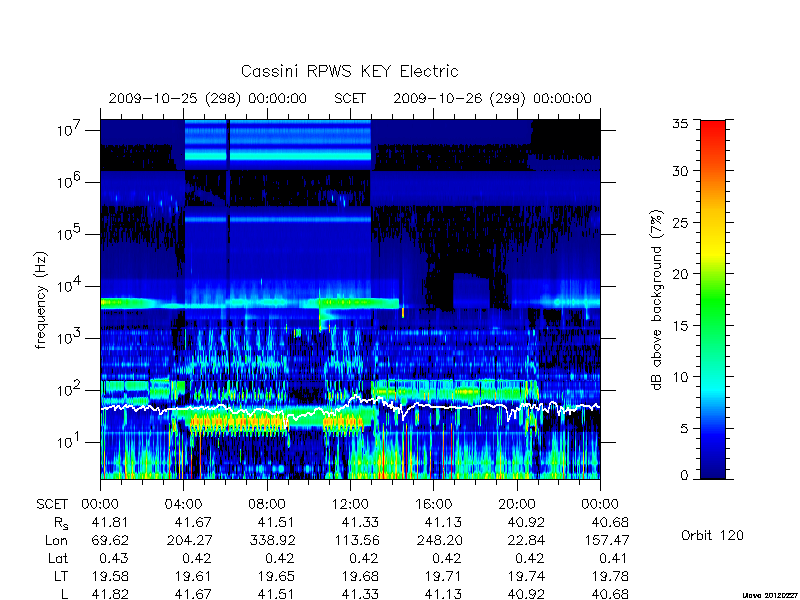Click the red top of the color bar
The height and width of the screenshot is (600, 800).
click(x=713, y=125)
